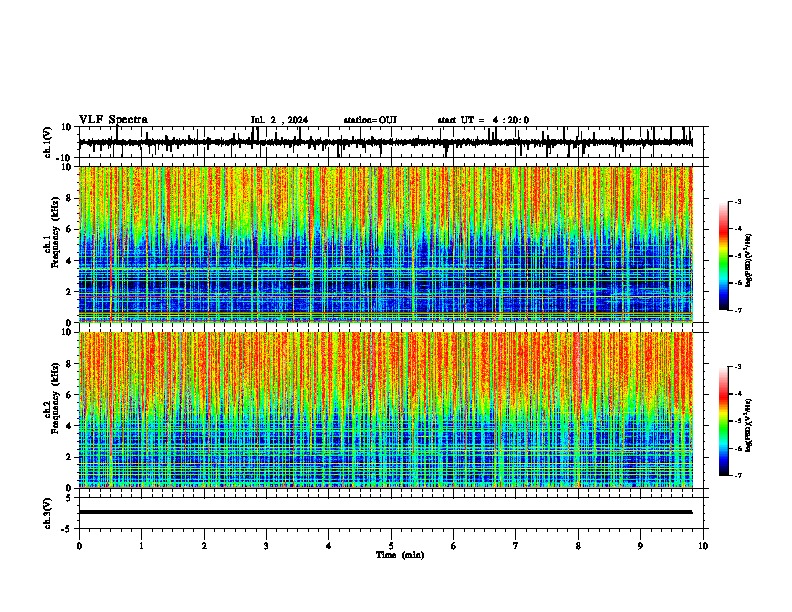Click the ch.2 PSD color bar
The image size is (792, 612).
(724, 421)
